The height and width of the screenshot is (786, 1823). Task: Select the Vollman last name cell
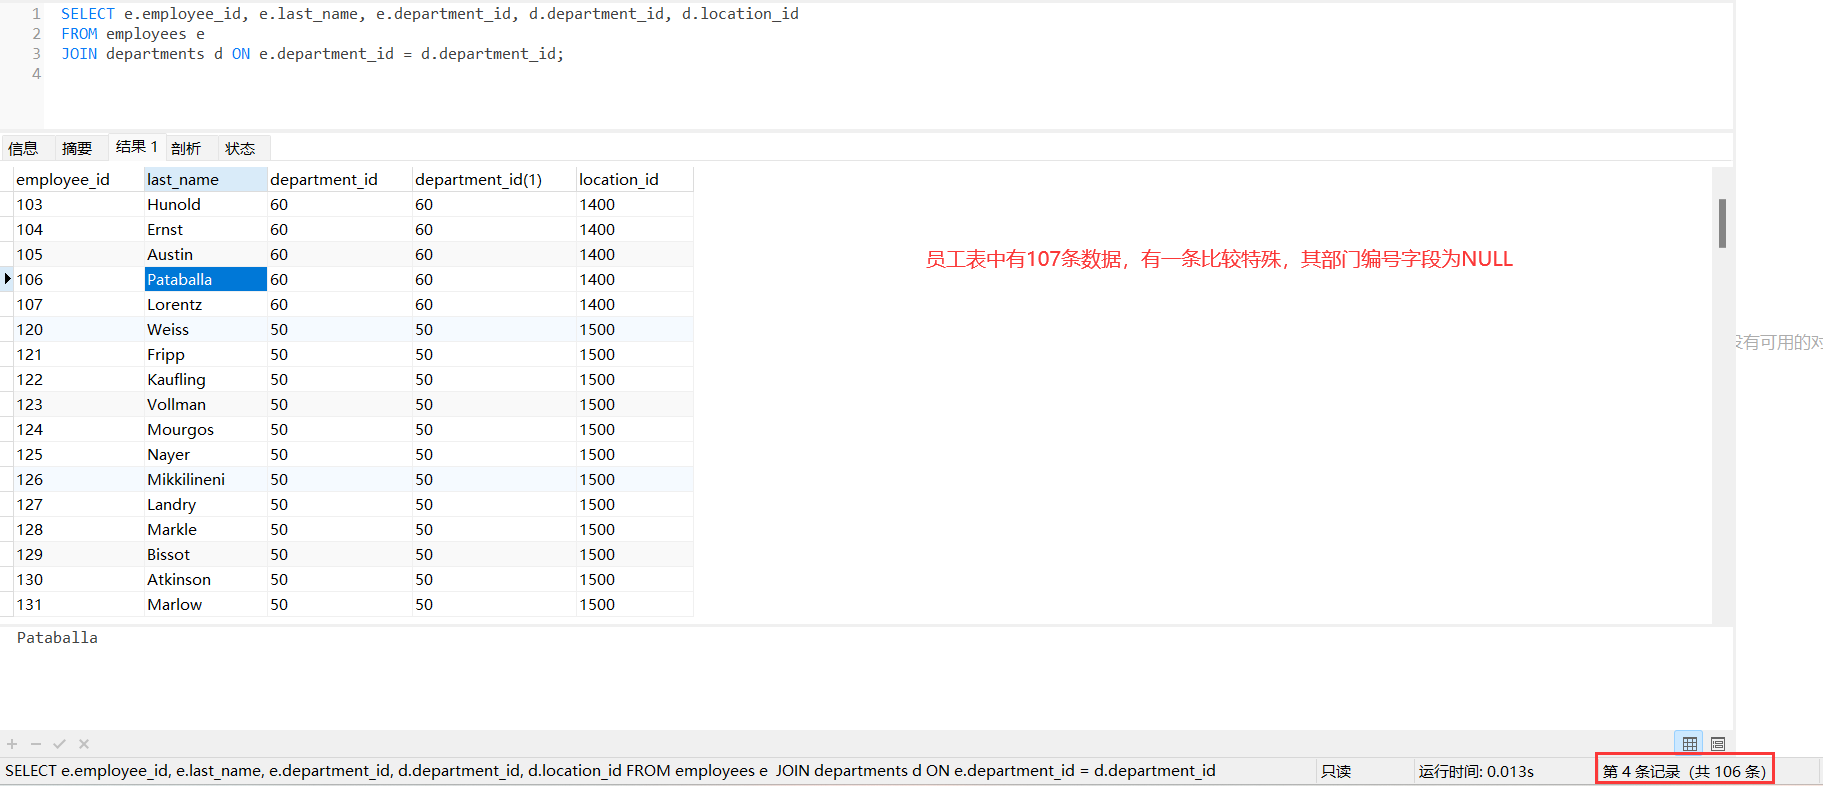(205, 404)
